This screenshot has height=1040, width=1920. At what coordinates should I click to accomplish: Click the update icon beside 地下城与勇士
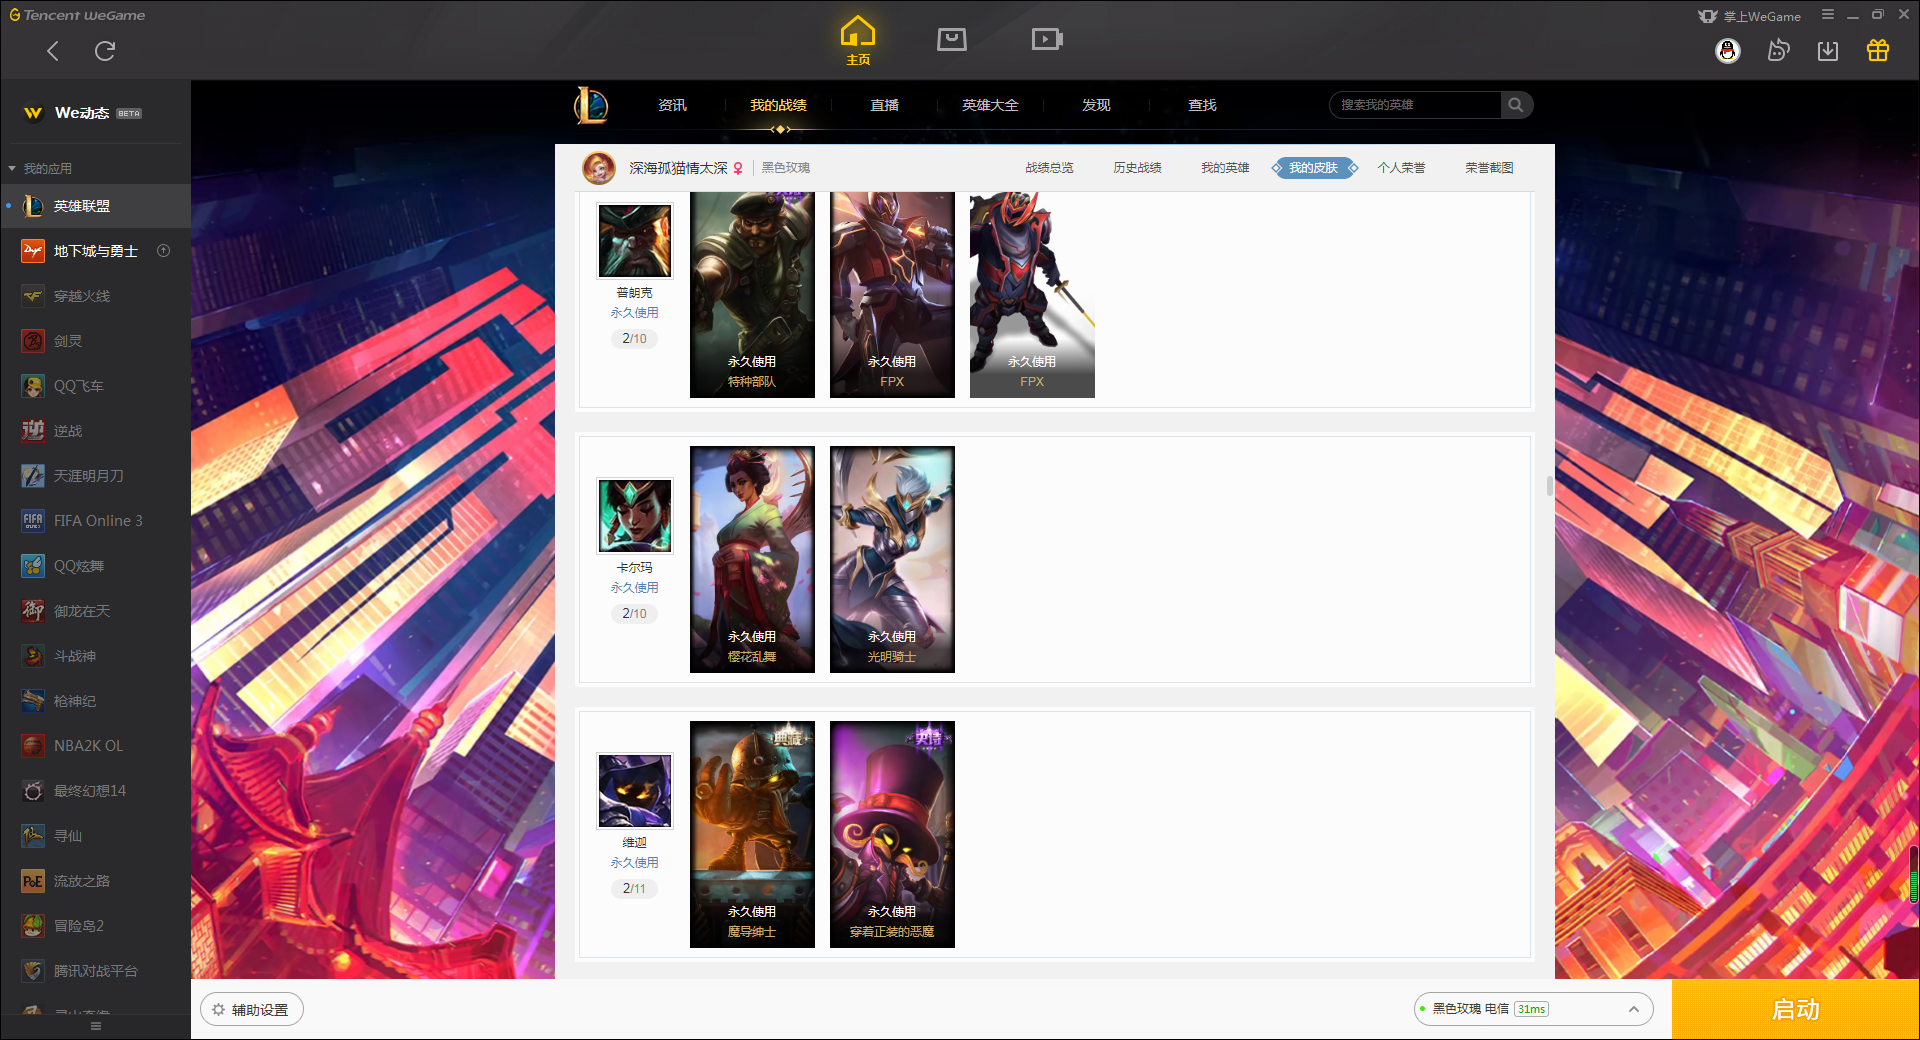point(164,251)
